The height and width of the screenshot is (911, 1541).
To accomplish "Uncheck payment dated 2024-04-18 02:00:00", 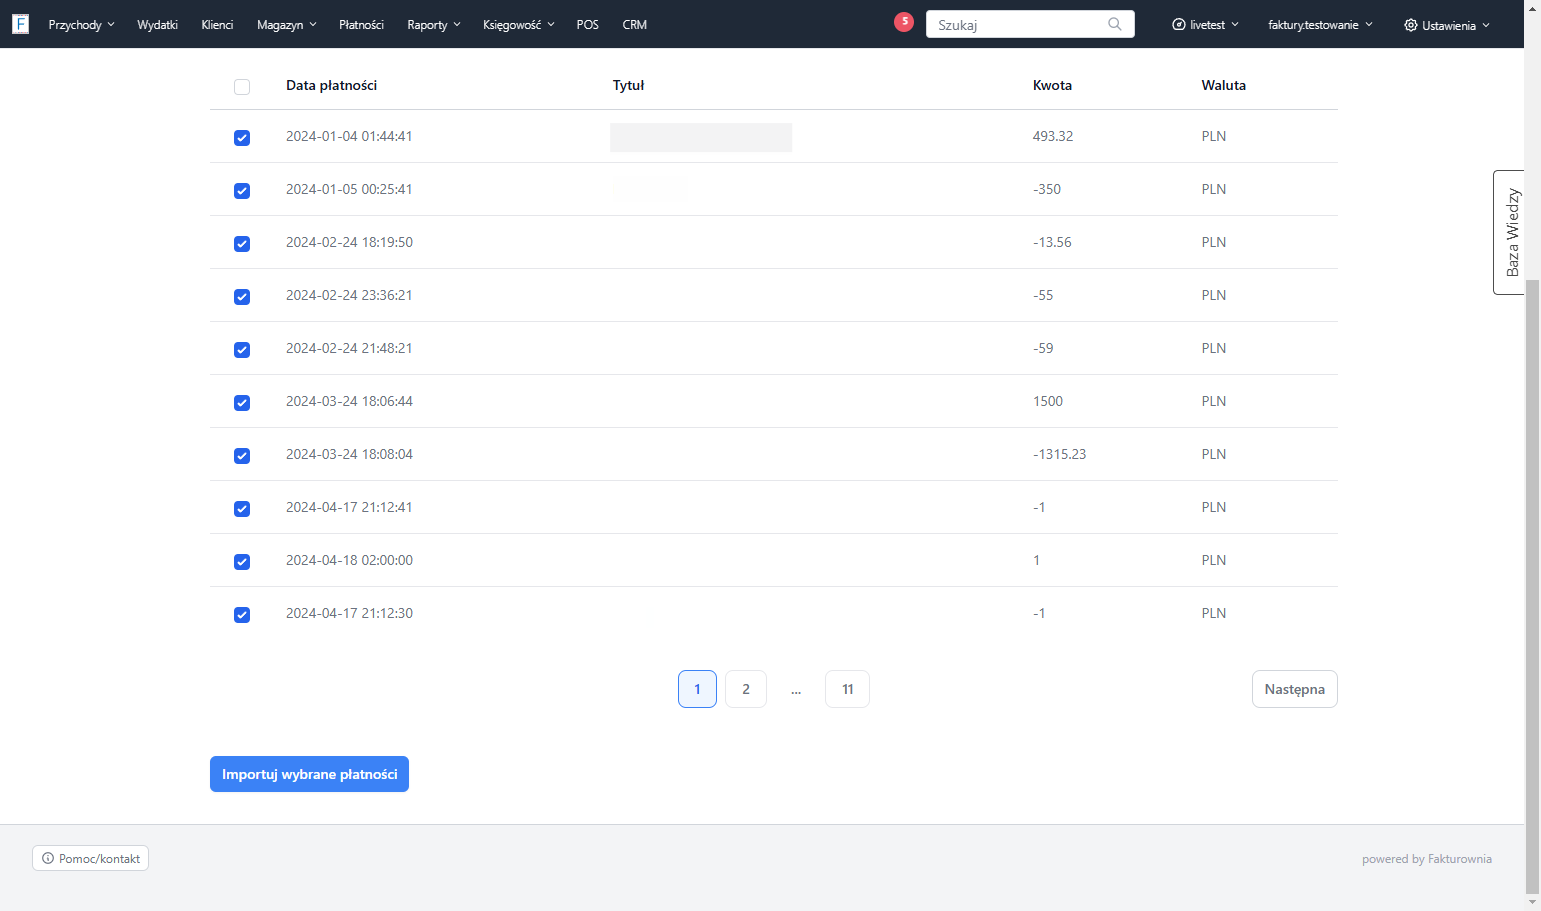I will 242,562.
